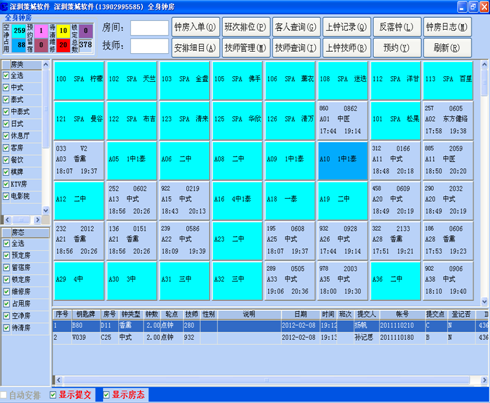Click table horizontal scrollbar right arrow

[x=484, y=380]
